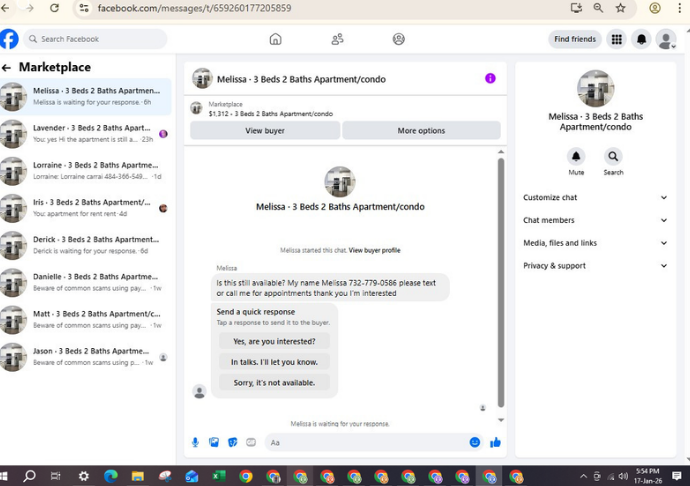The height and width of the screenshot is (486, 690).
Task: Expand the Chat members section
Action: coord(595,220)
